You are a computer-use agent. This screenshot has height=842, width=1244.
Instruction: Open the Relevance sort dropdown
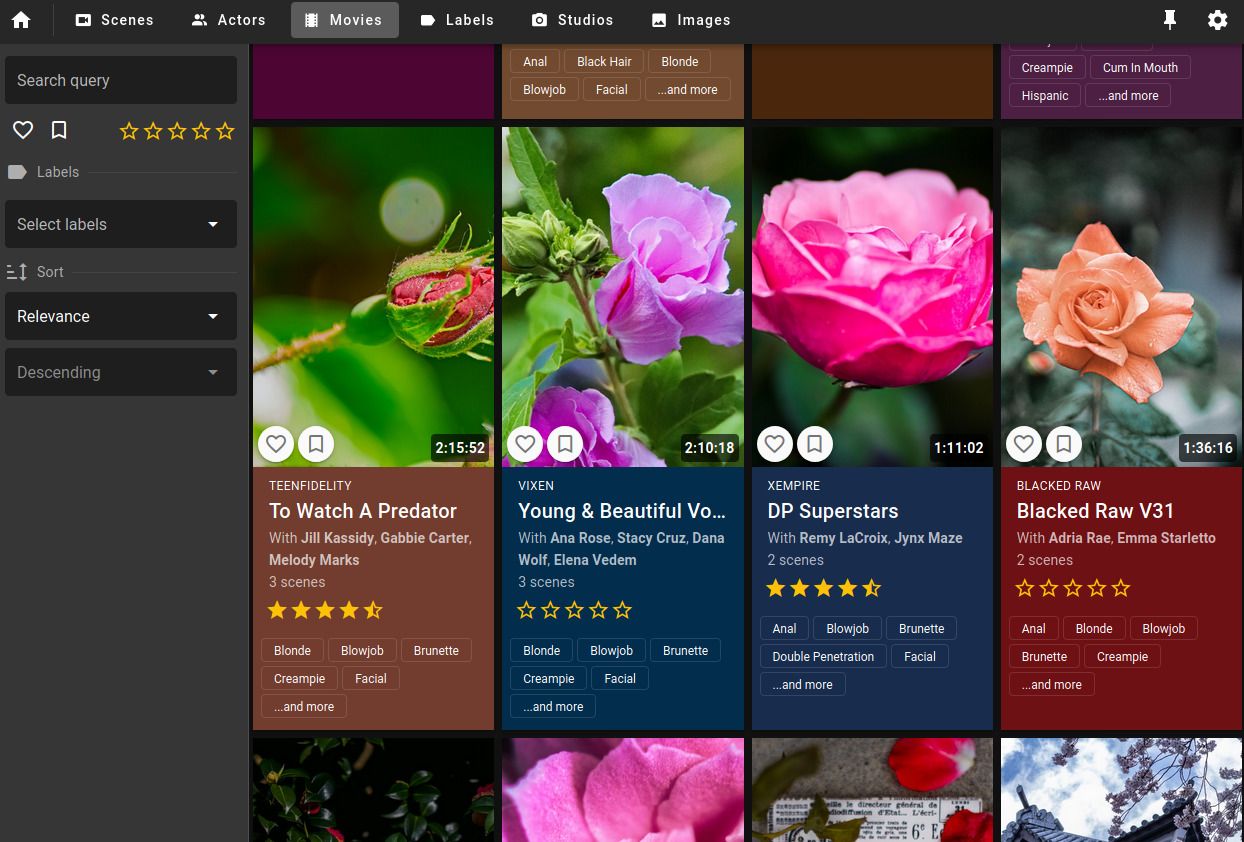pyautogui.click(x=121, y=316)
